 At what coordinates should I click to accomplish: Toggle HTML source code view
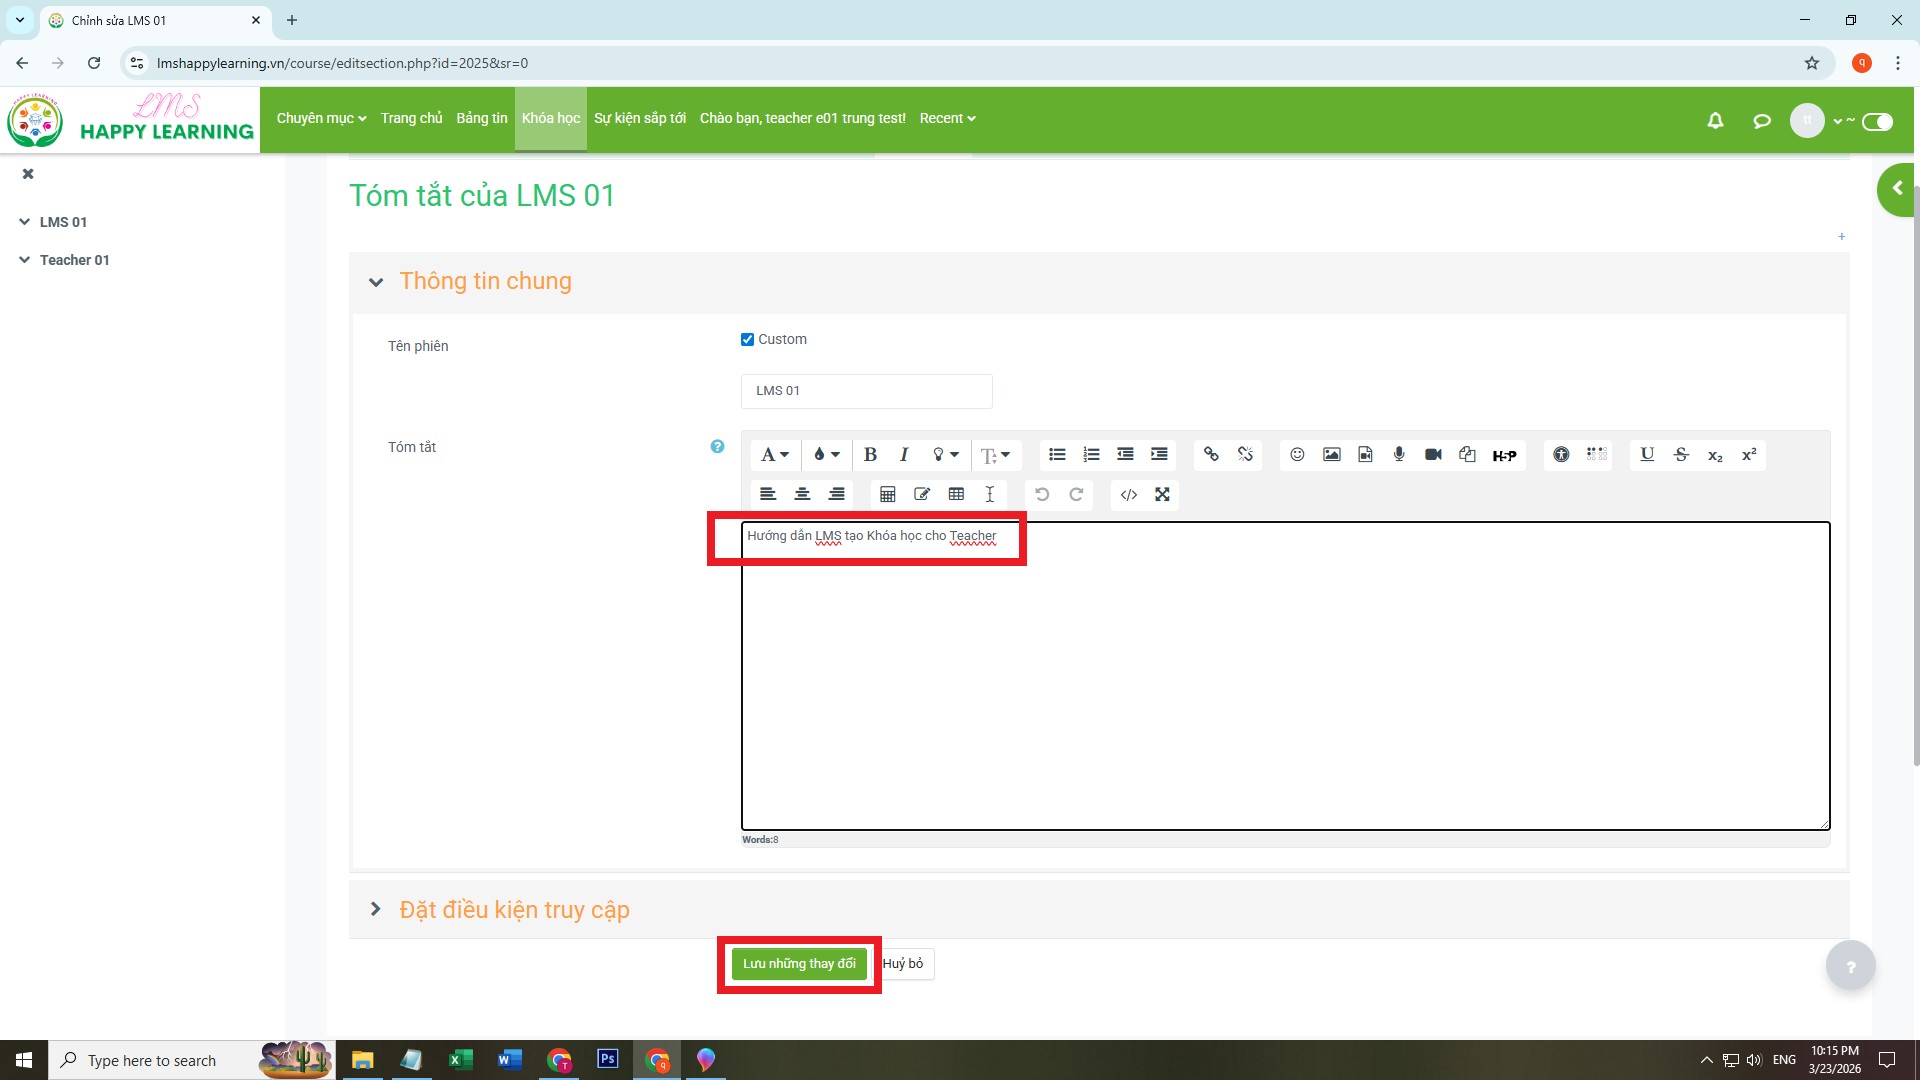[x=1129, y=495]
